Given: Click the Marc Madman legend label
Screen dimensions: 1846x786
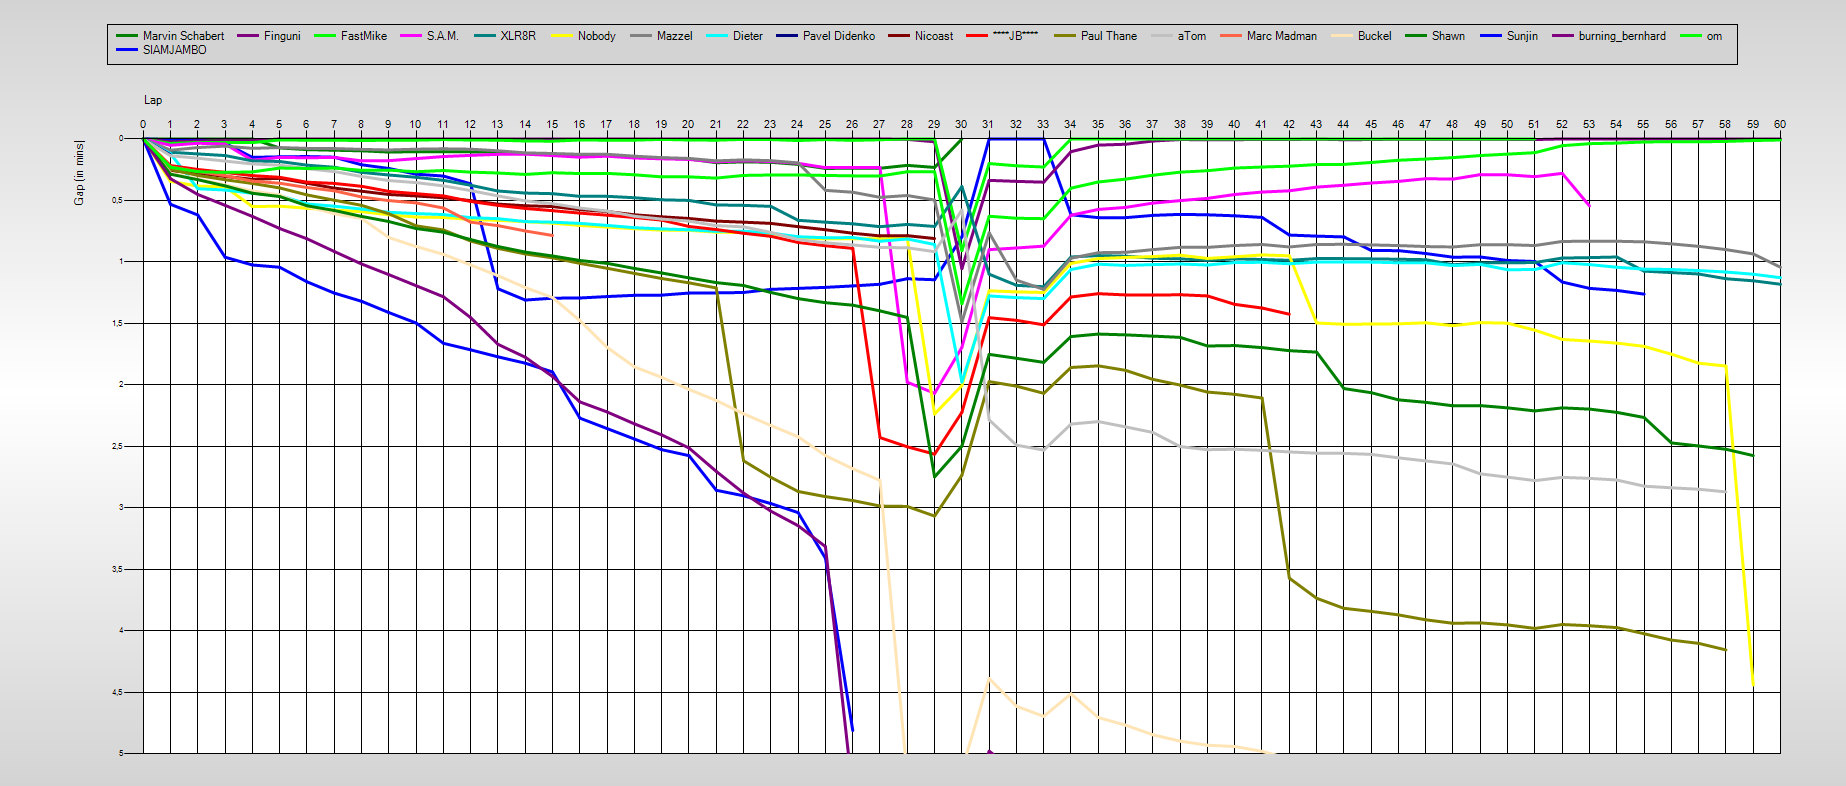Looking at the screenshot, I should pyautogui.click(x=1281, y=36).
